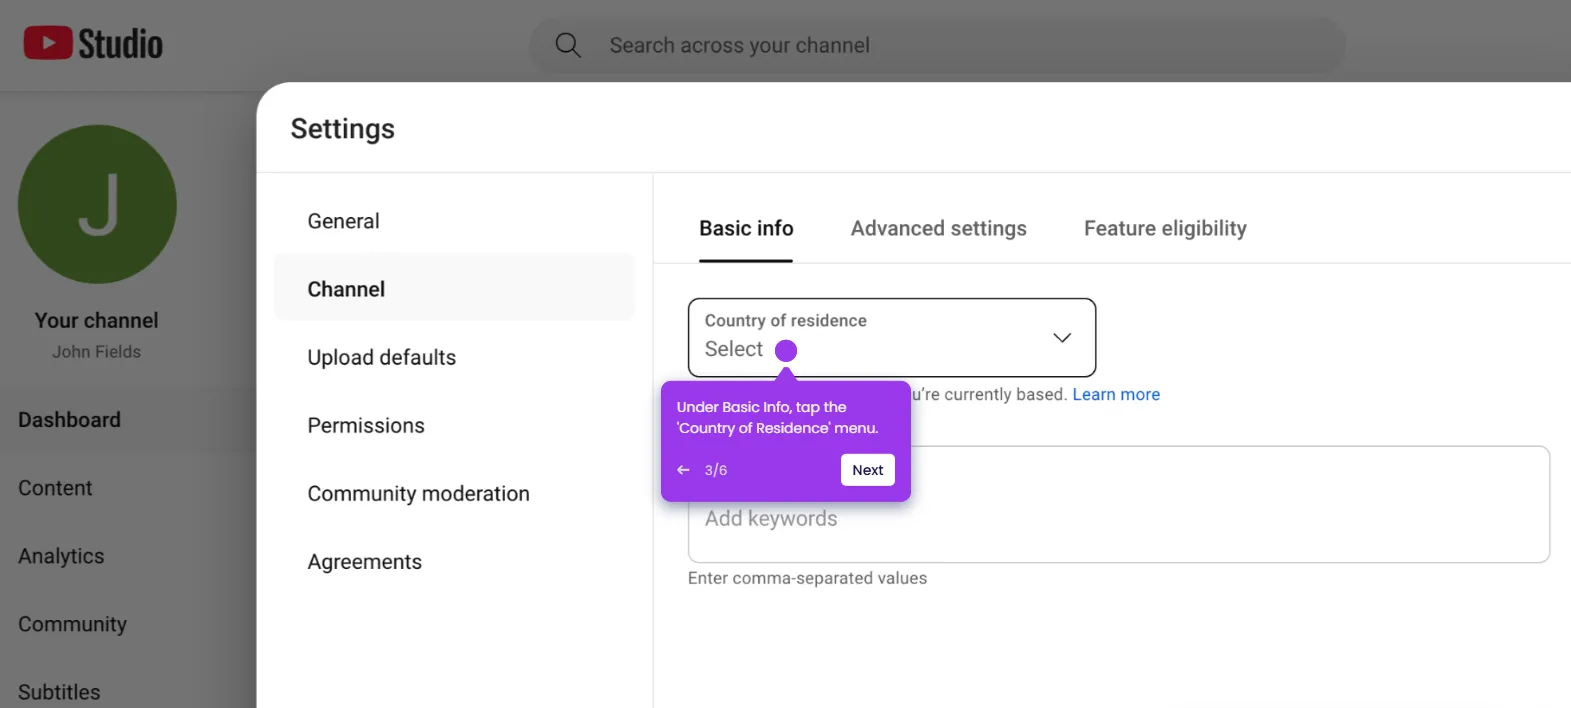Select Channel settings category
Image resolution: width=1571 pixels, height=708 pixels.
tap(454, 289)
